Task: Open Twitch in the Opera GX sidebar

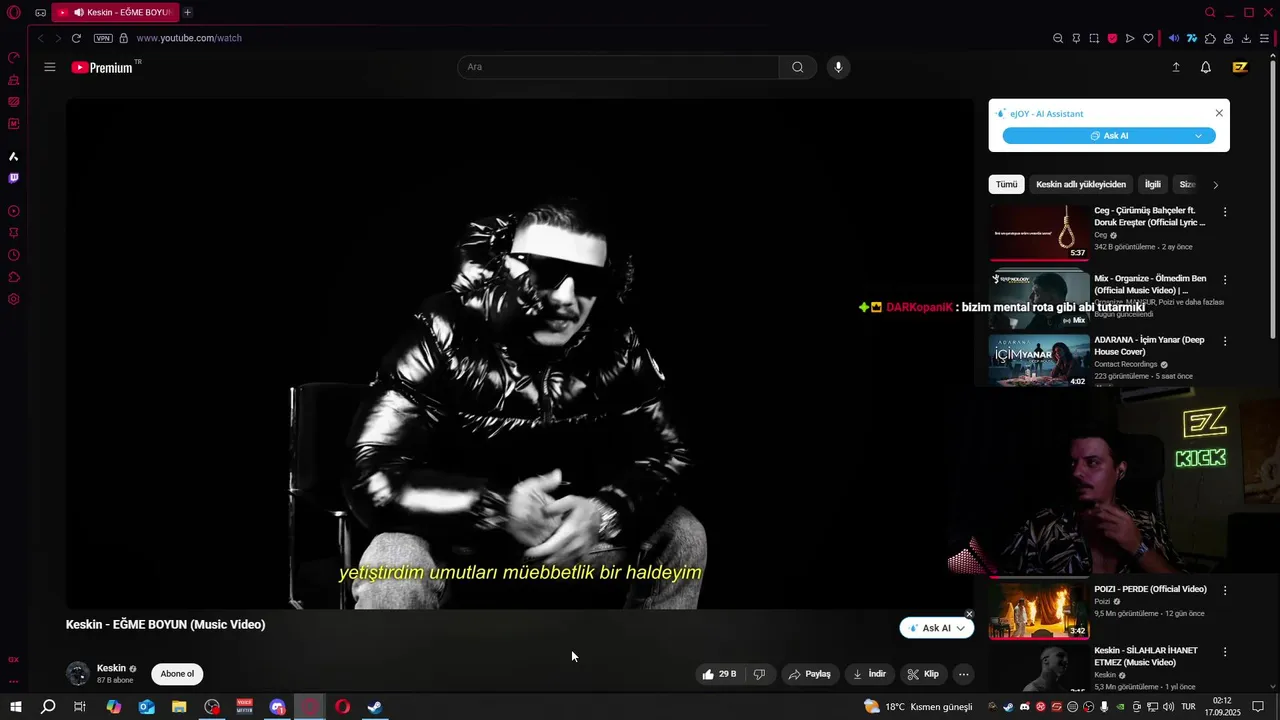Action: tap(13, 178)
